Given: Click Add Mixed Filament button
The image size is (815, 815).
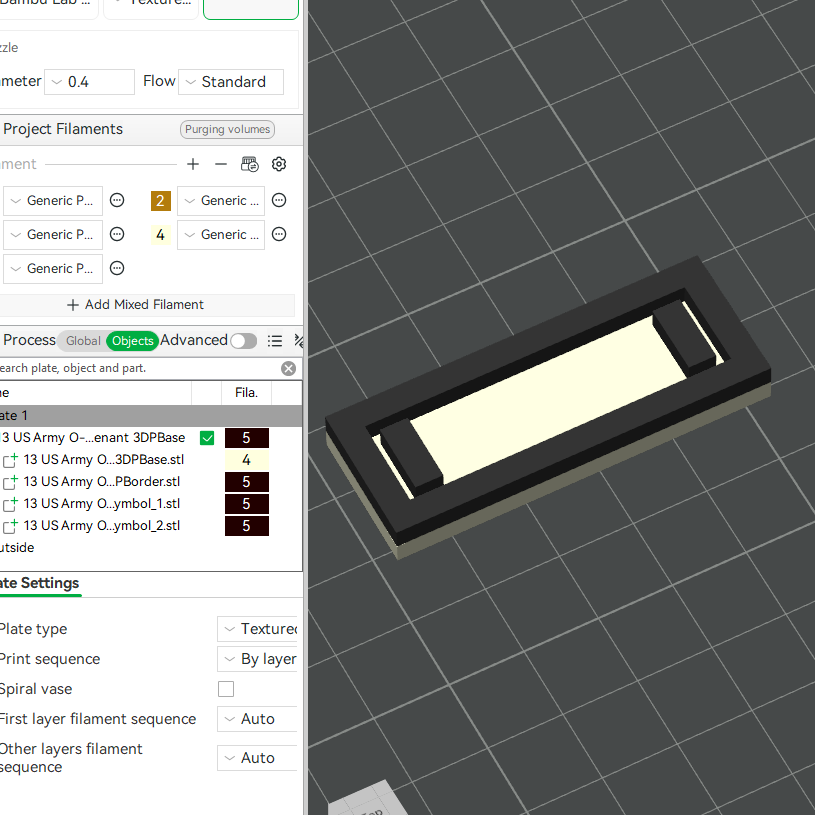Looking at the screenshot, I should click(x=135, y=305).
